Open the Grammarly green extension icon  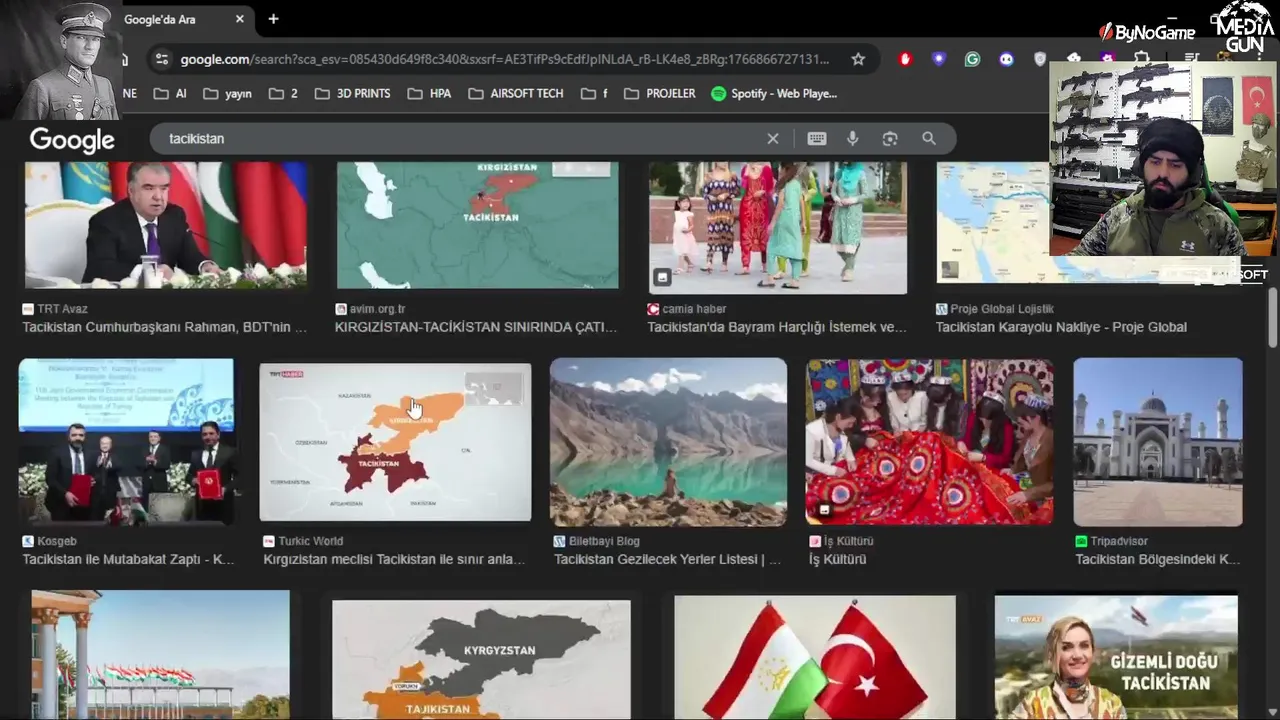(972, 59)
